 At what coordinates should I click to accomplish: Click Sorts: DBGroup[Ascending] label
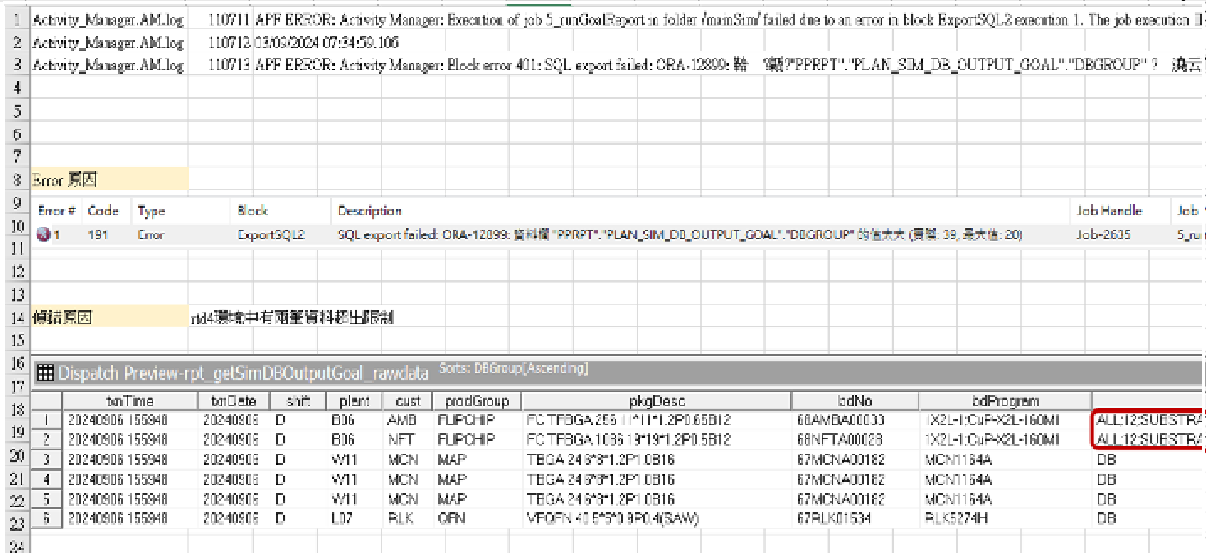click(x=513, y=370)
